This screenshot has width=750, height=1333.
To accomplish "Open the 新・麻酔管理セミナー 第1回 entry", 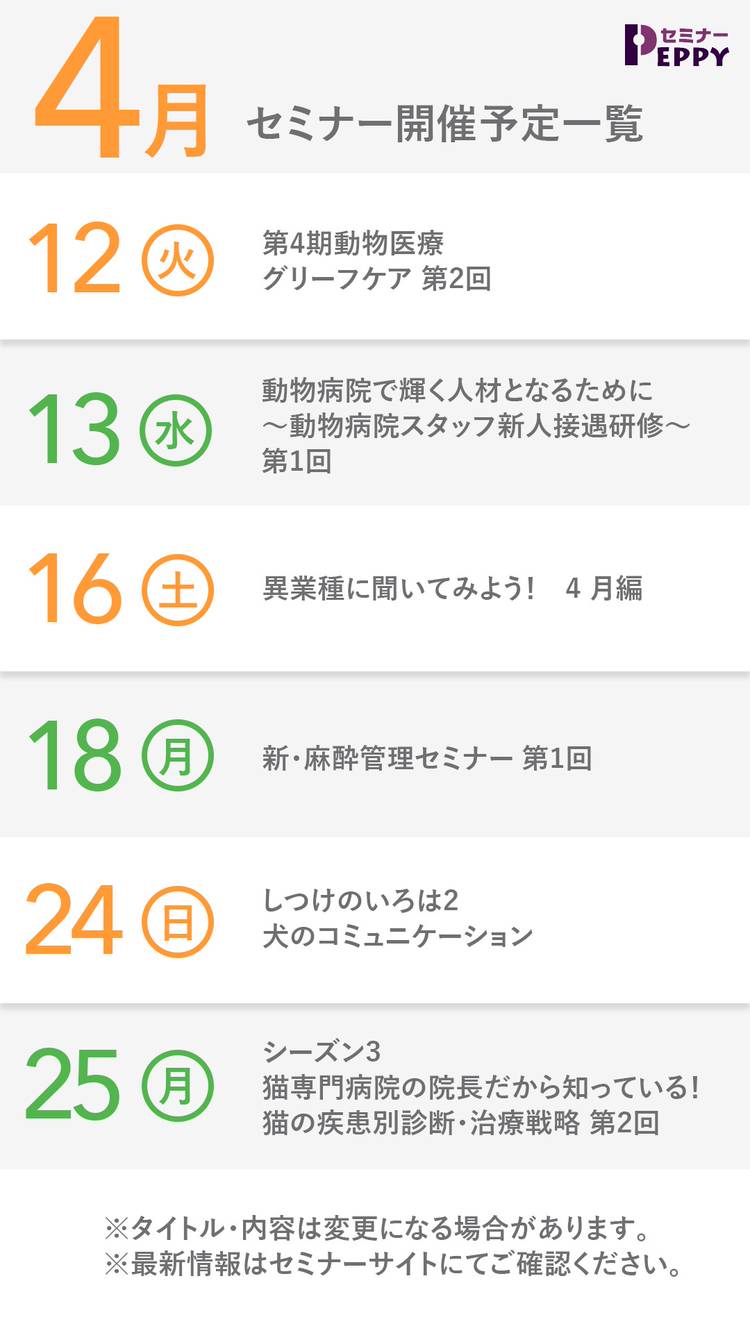I will pyautogui.click(x=426, y=758).
